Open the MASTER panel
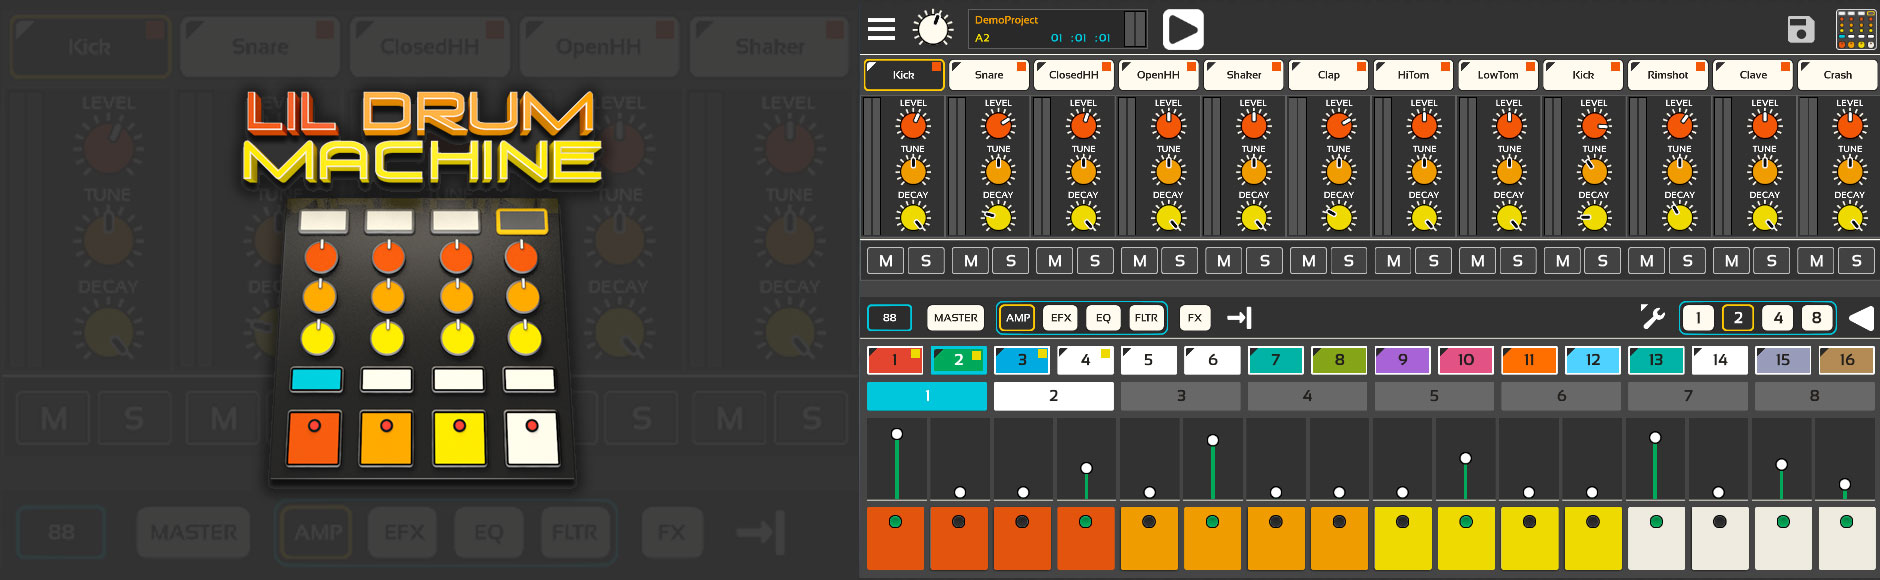This screenshot has height=580, width=1880. [956, 318]
